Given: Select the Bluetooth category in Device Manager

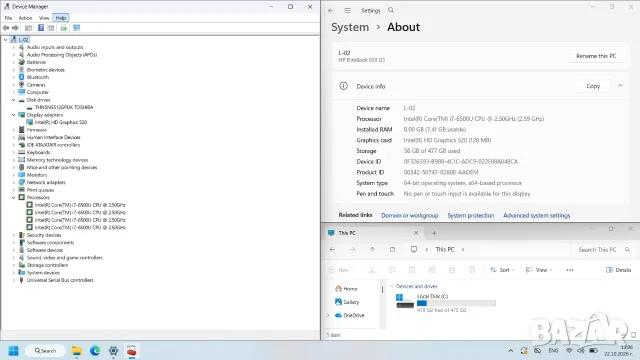Looking at the screenshot, I should (38, 77).
